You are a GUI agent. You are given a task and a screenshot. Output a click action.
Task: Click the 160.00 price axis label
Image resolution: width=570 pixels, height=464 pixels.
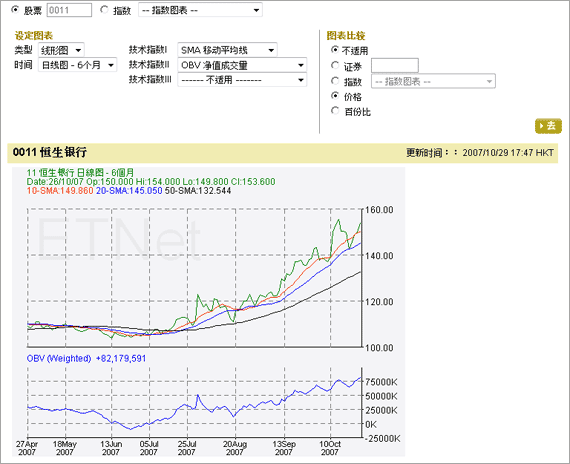click(x=379, y=210)
